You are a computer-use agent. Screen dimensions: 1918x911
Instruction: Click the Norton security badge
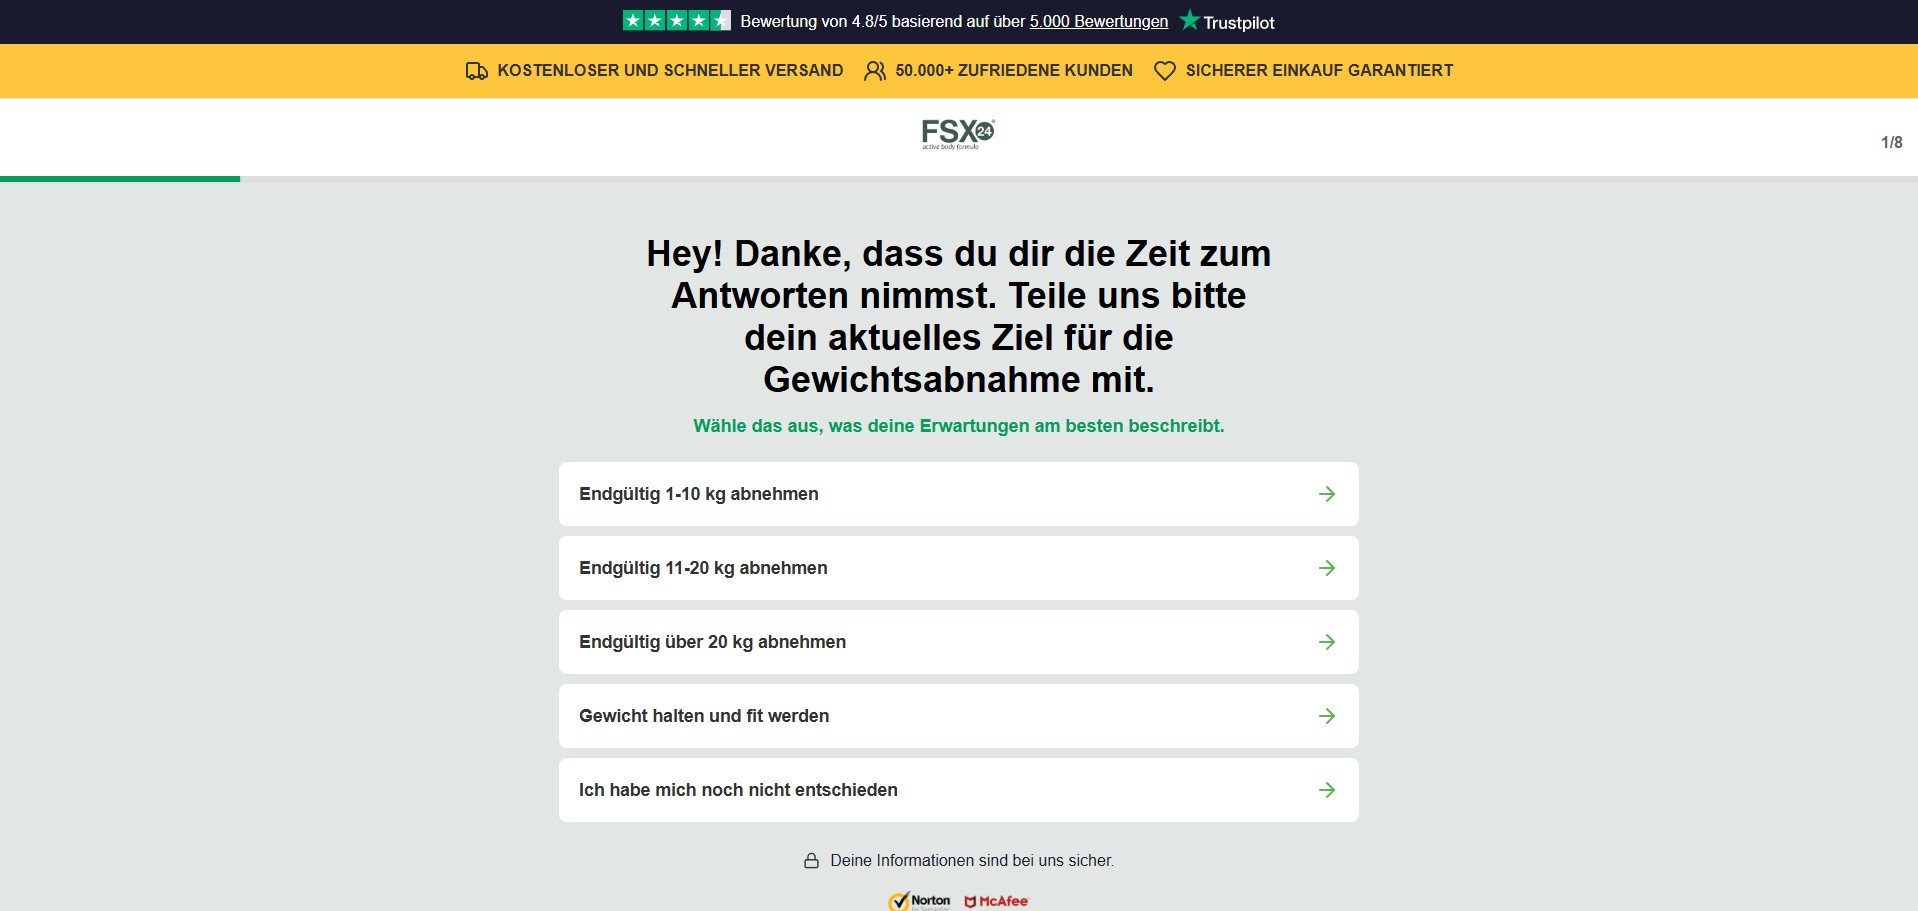tap(919, 901)
